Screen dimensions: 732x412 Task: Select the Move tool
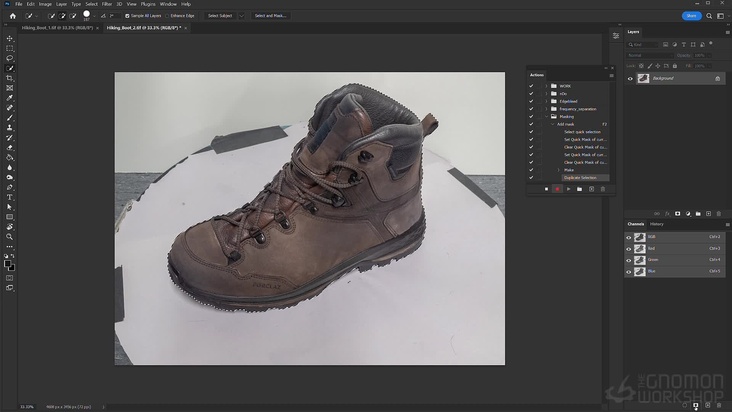(x=10, y=38)
